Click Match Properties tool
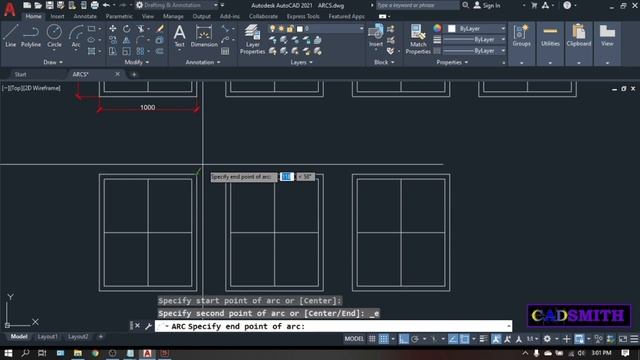Viewport: 640px width, 360px height. pyautogui.click(x=418, y=39)
